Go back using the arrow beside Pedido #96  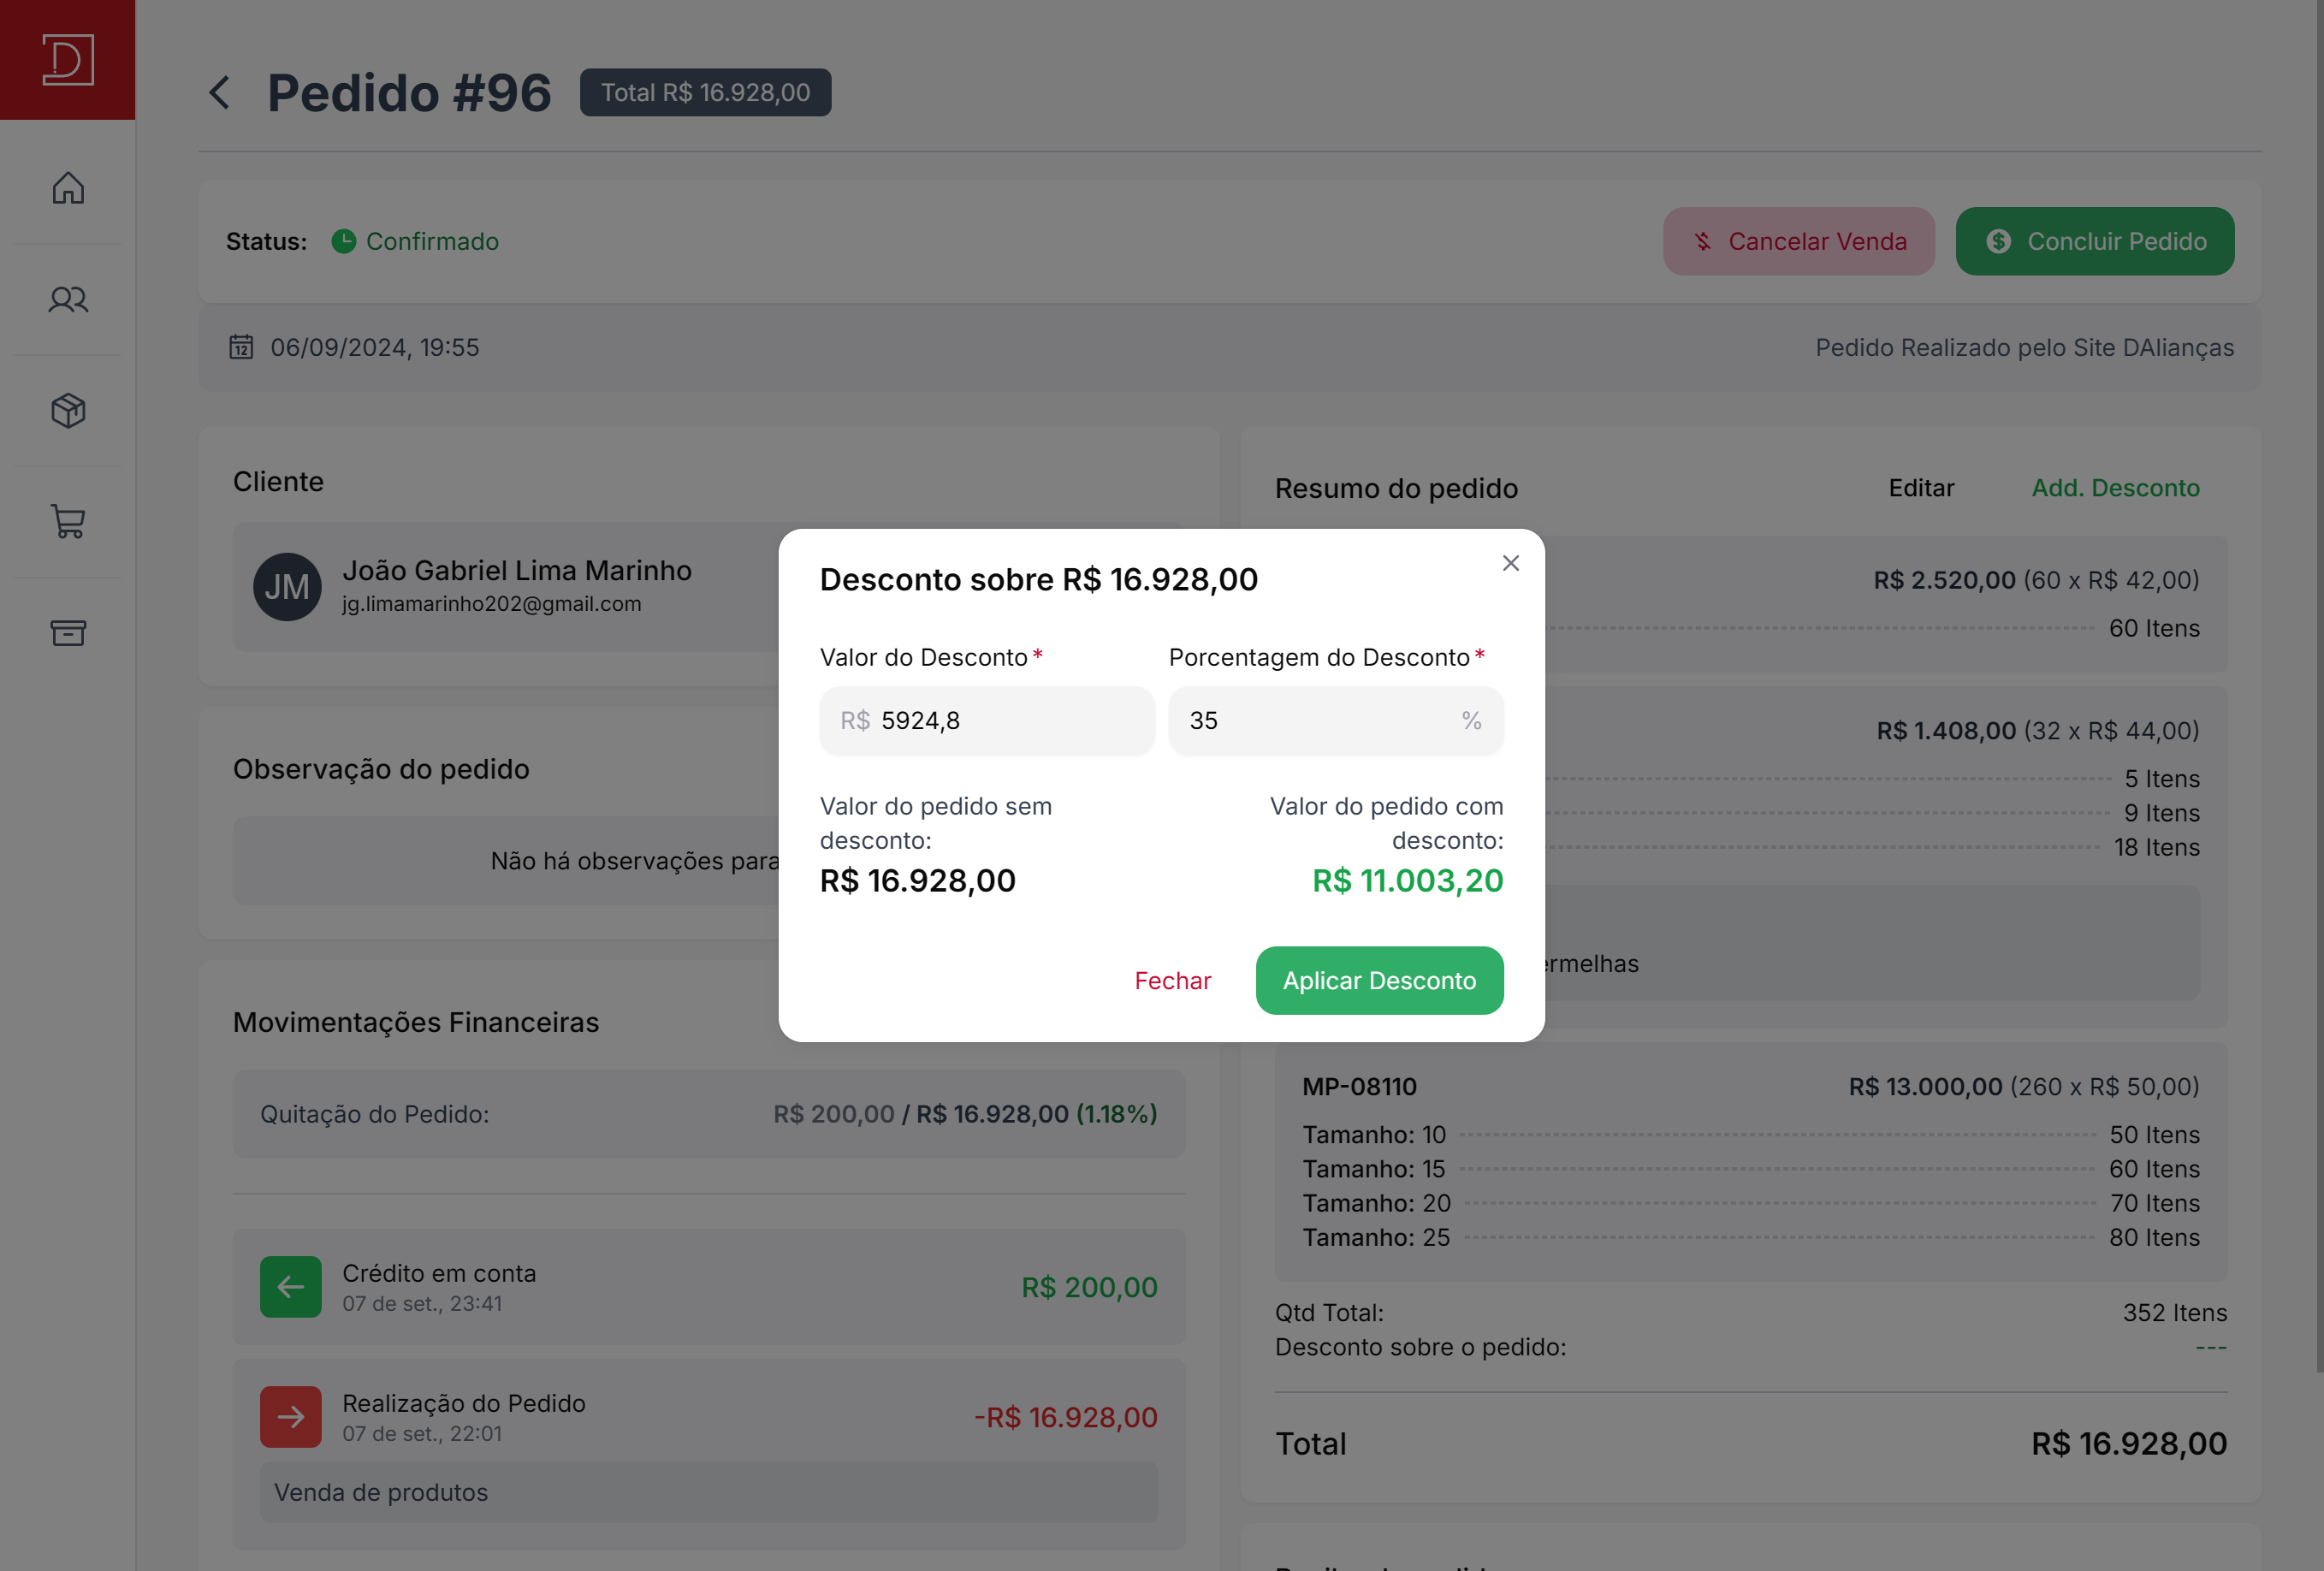click(219, 92)
